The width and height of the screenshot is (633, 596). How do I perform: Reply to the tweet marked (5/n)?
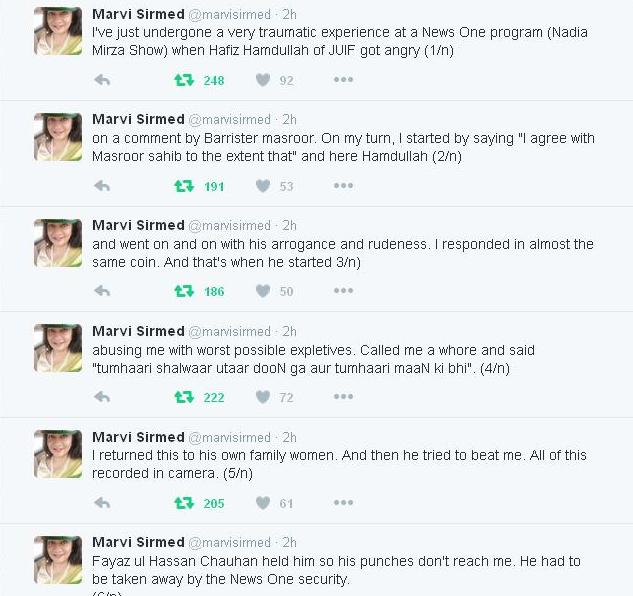[x=102, y=503]
